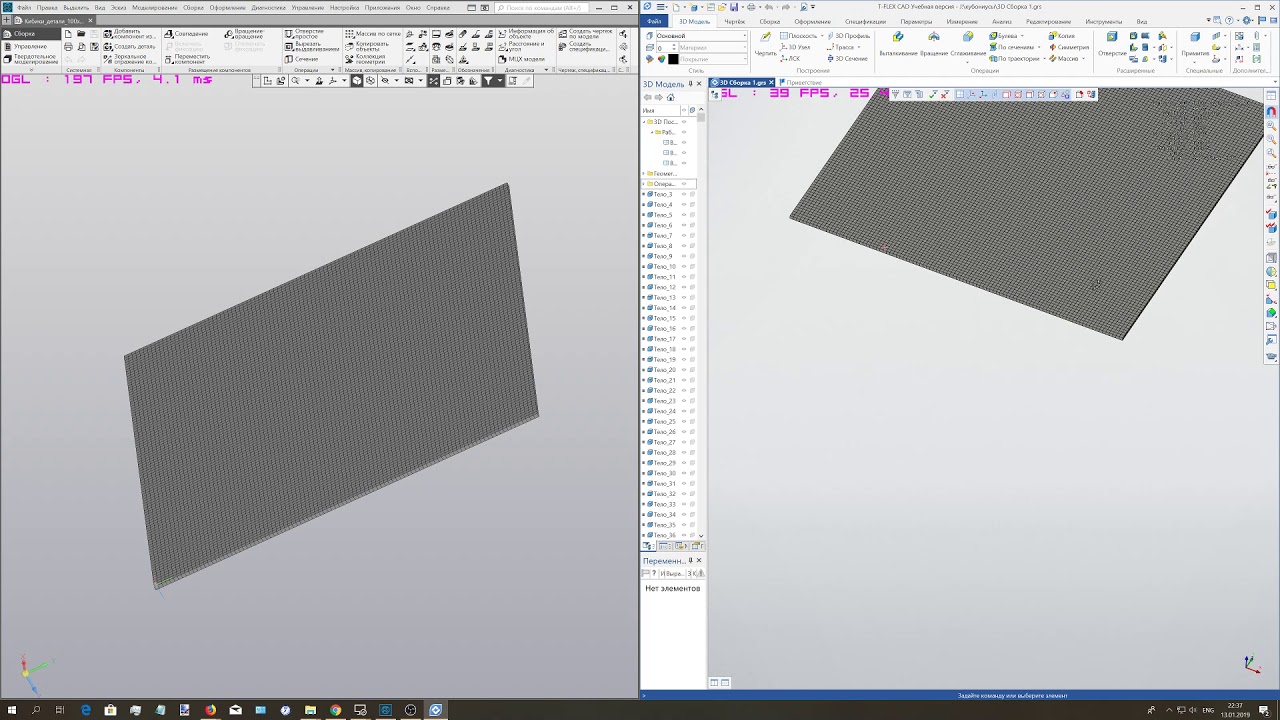Collapse 3D Построения folder in tree
The height and width of the screenshot is (720, 1280).
645,122
